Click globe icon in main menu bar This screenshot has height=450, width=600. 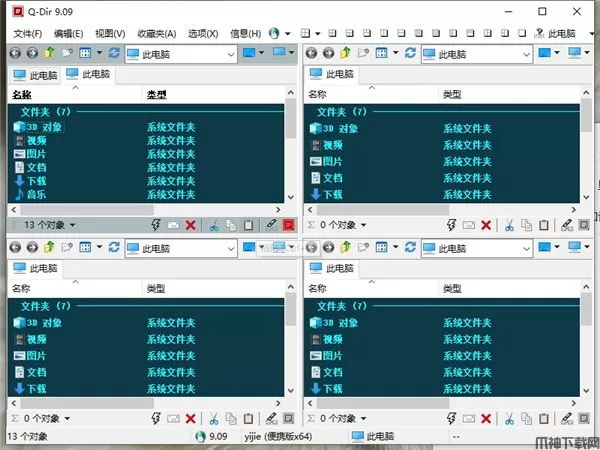274,34
